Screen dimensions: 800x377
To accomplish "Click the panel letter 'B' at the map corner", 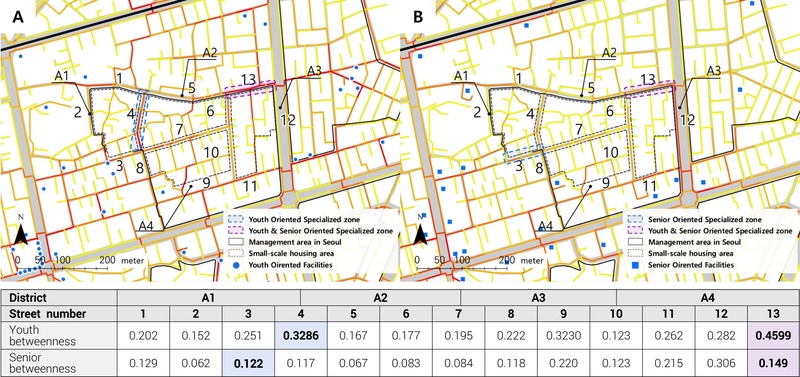I will [x=418, y=17].
